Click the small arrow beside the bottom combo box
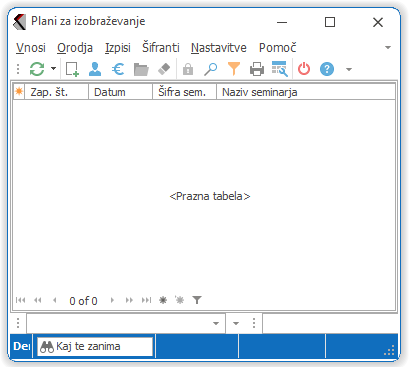The height and width of the screenshot is (367, 412). [236, 323]
